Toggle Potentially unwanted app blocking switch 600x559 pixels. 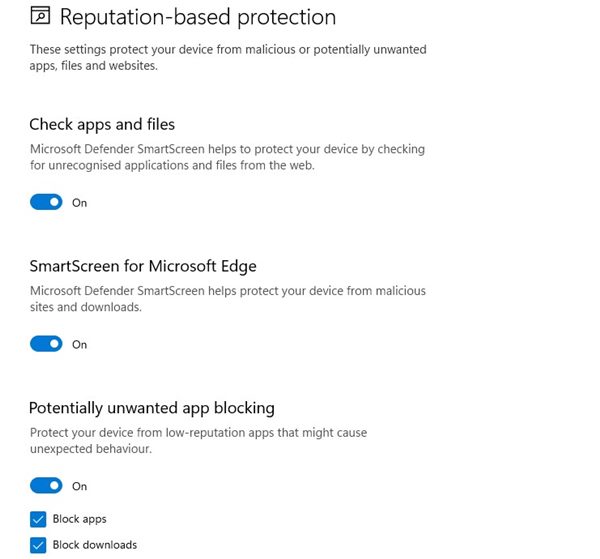tap(46, 486)
